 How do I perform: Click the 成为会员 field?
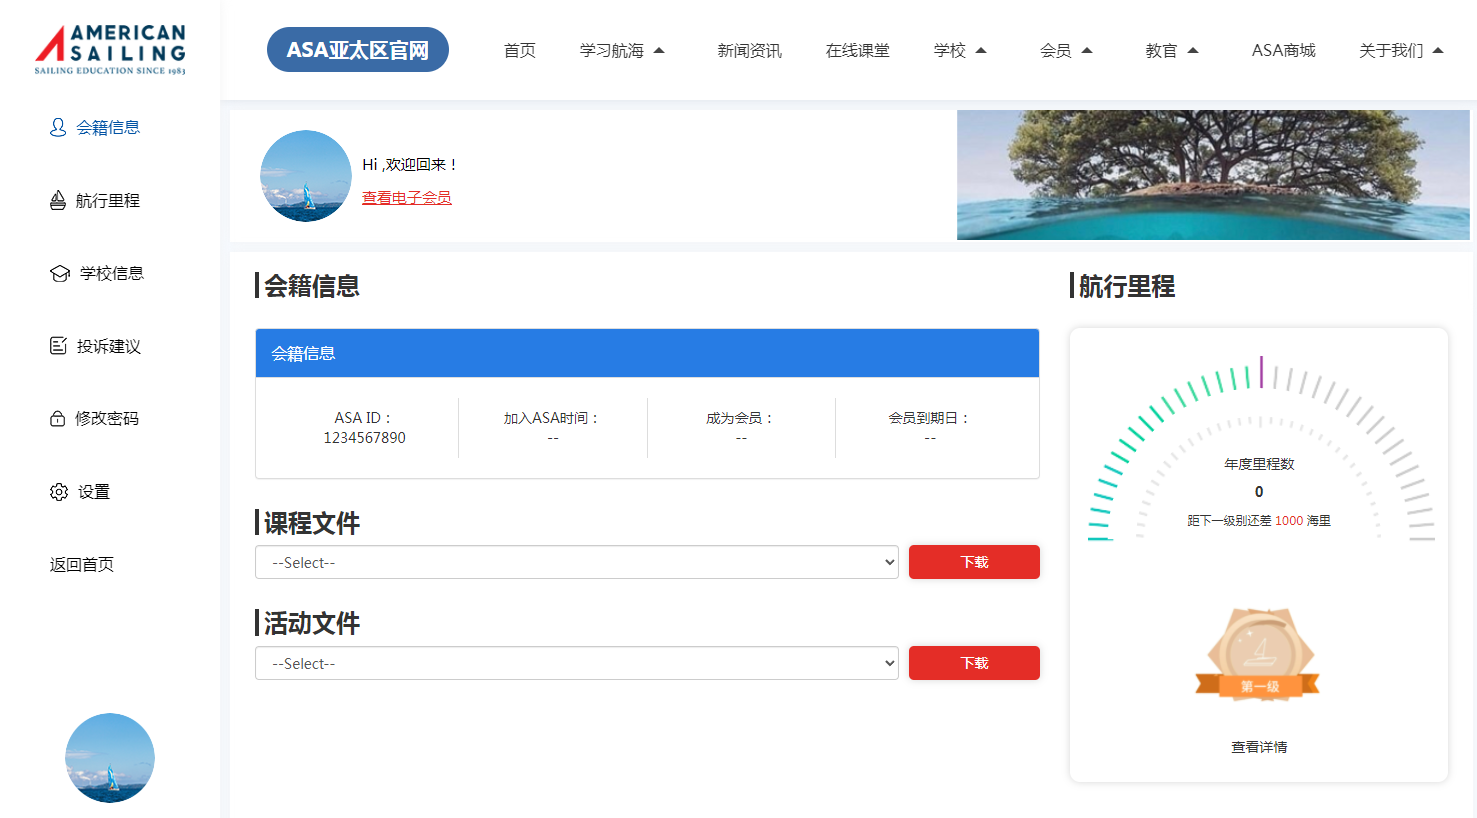point(741,428)
